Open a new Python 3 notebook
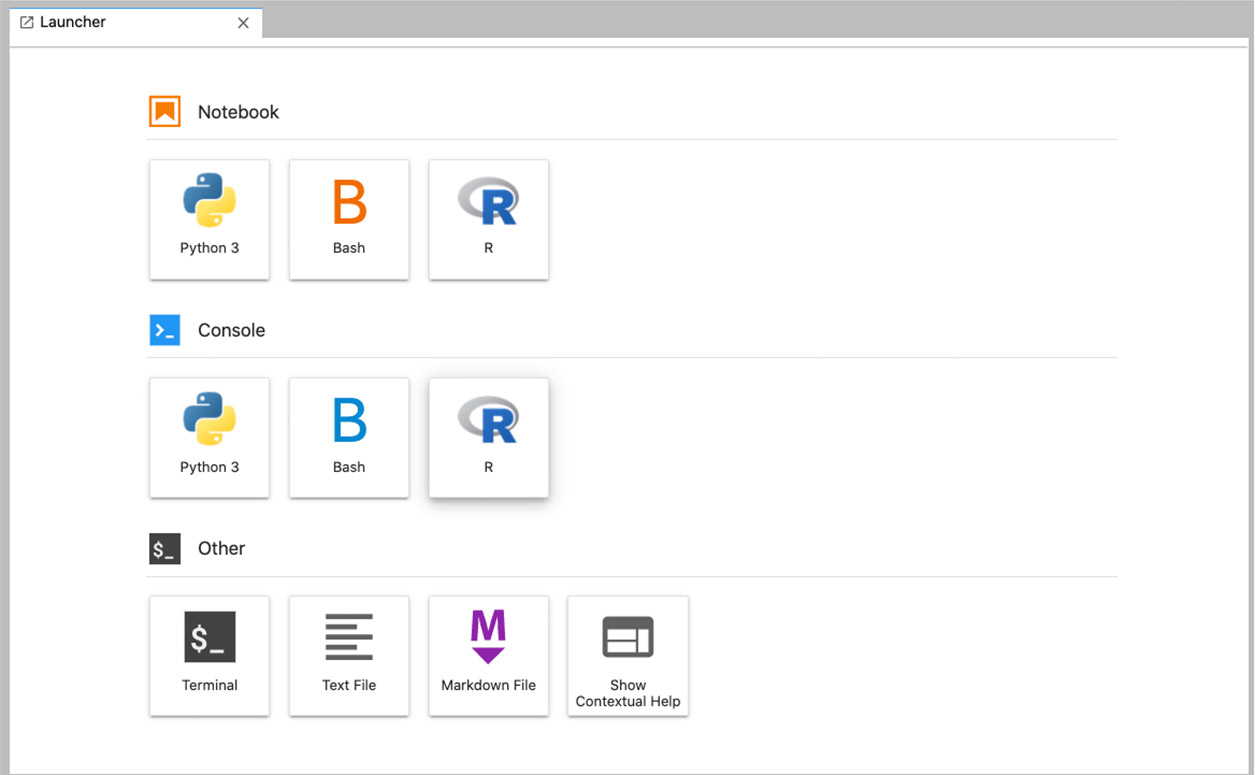 point(209,219)
